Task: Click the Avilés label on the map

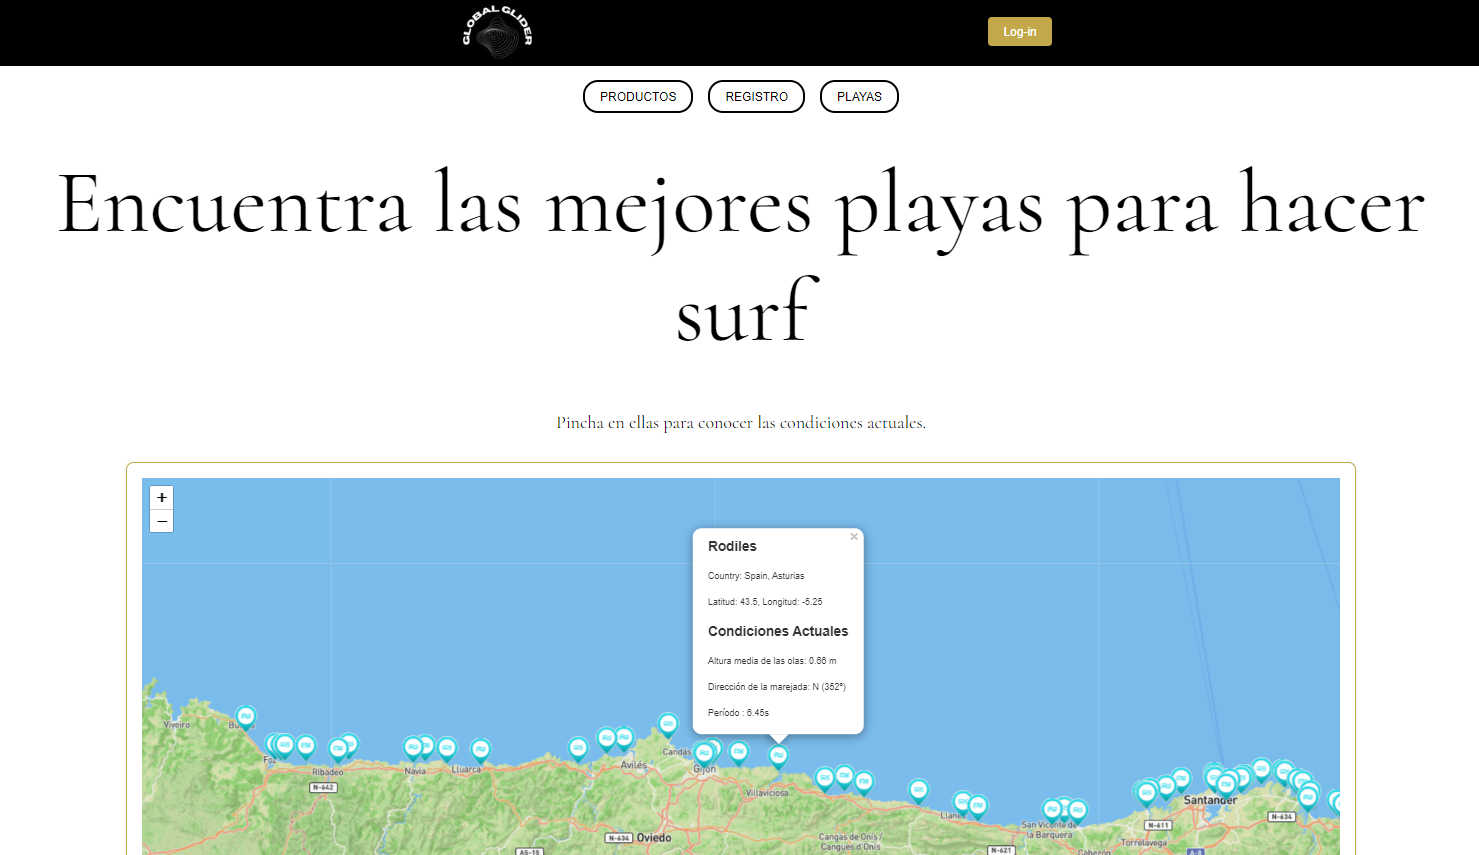Action: tap(634, 765)
